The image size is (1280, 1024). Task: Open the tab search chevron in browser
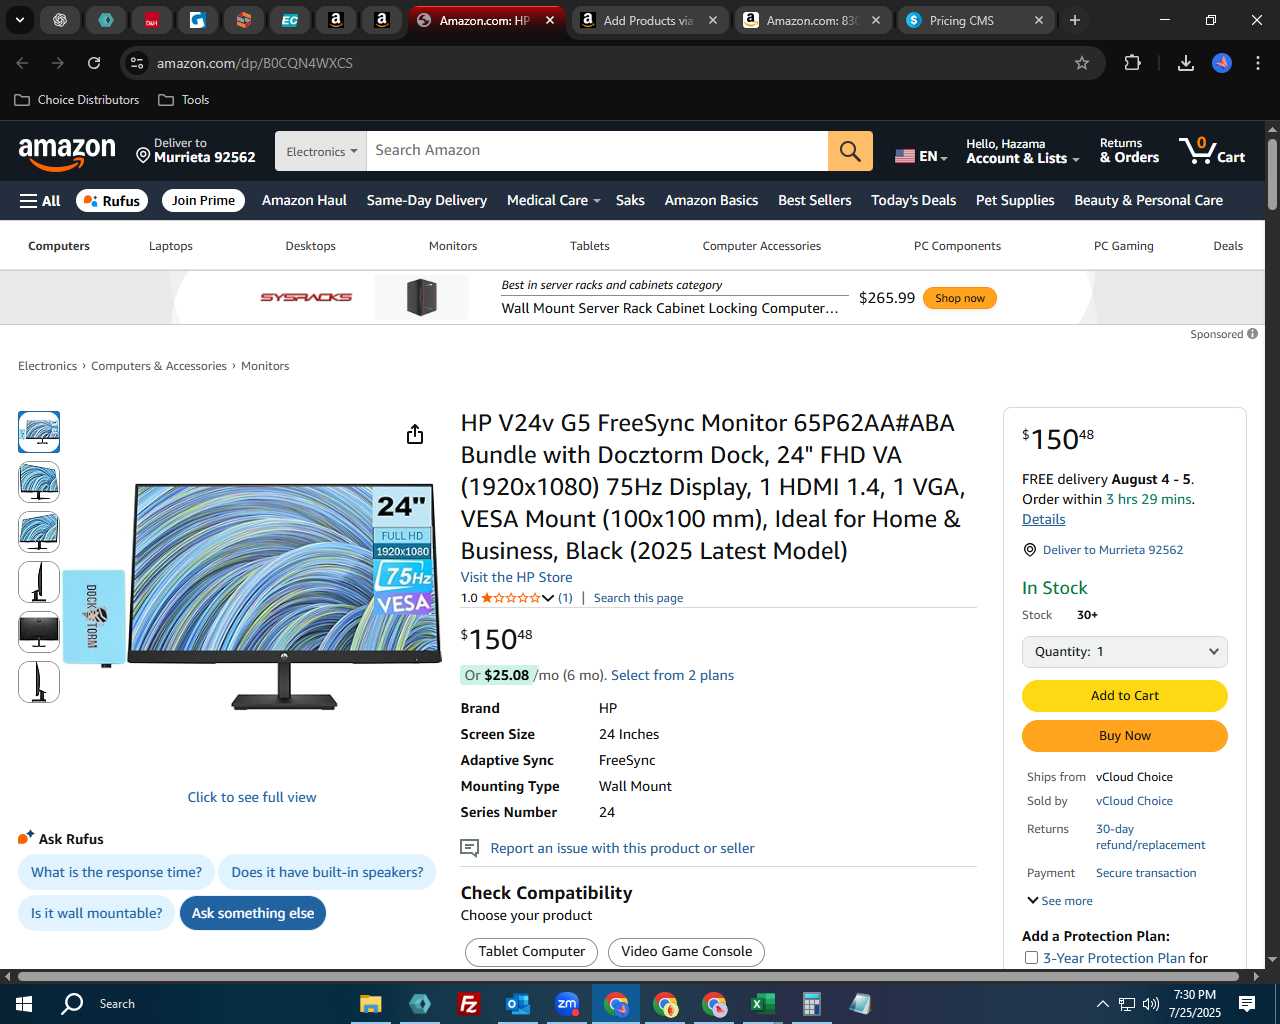[19, 20]
